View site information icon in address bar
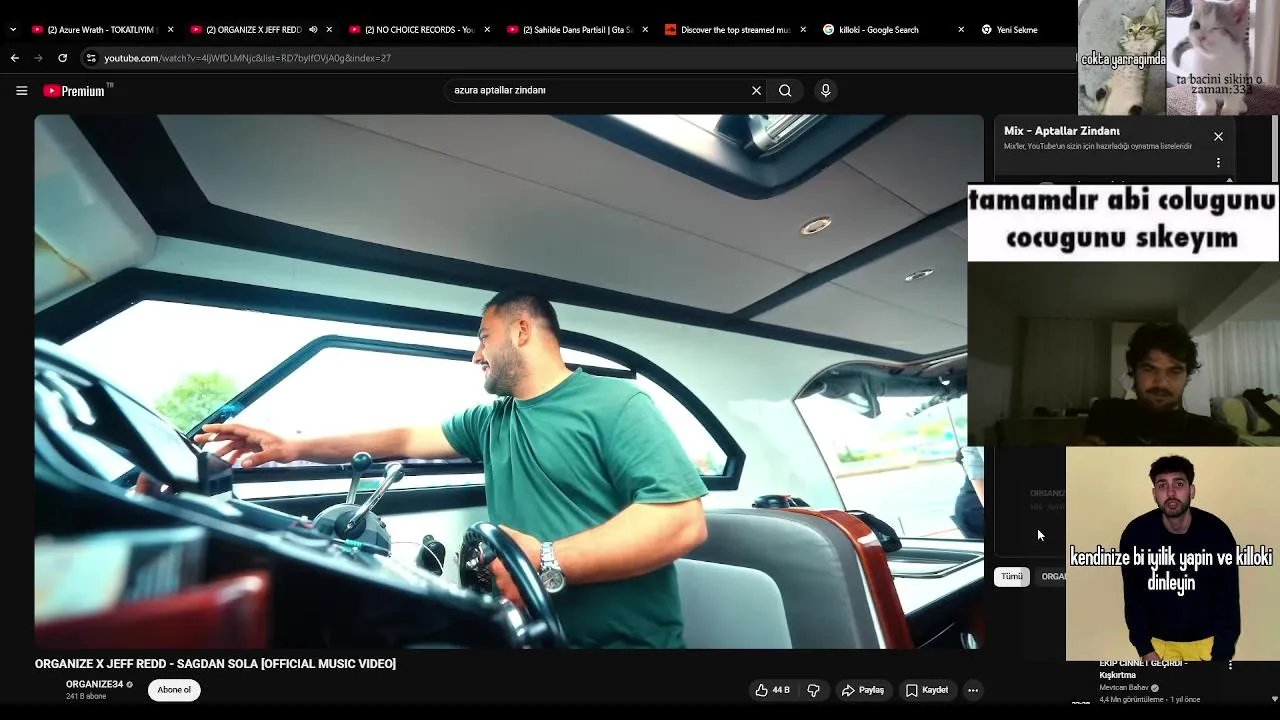This screenshot has height=720, width=1280. 91,58
